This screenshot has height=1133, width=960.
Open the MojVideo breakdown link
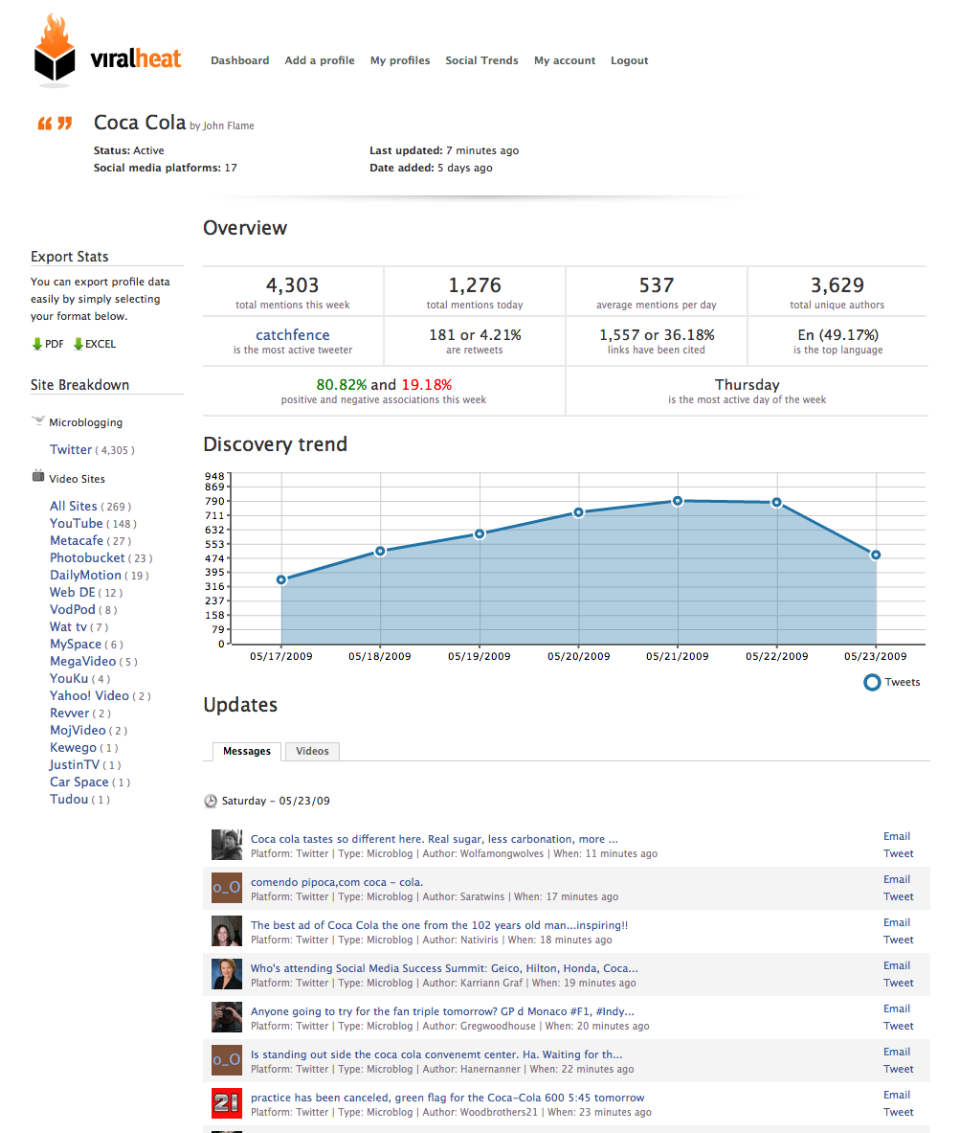(77, 731)
